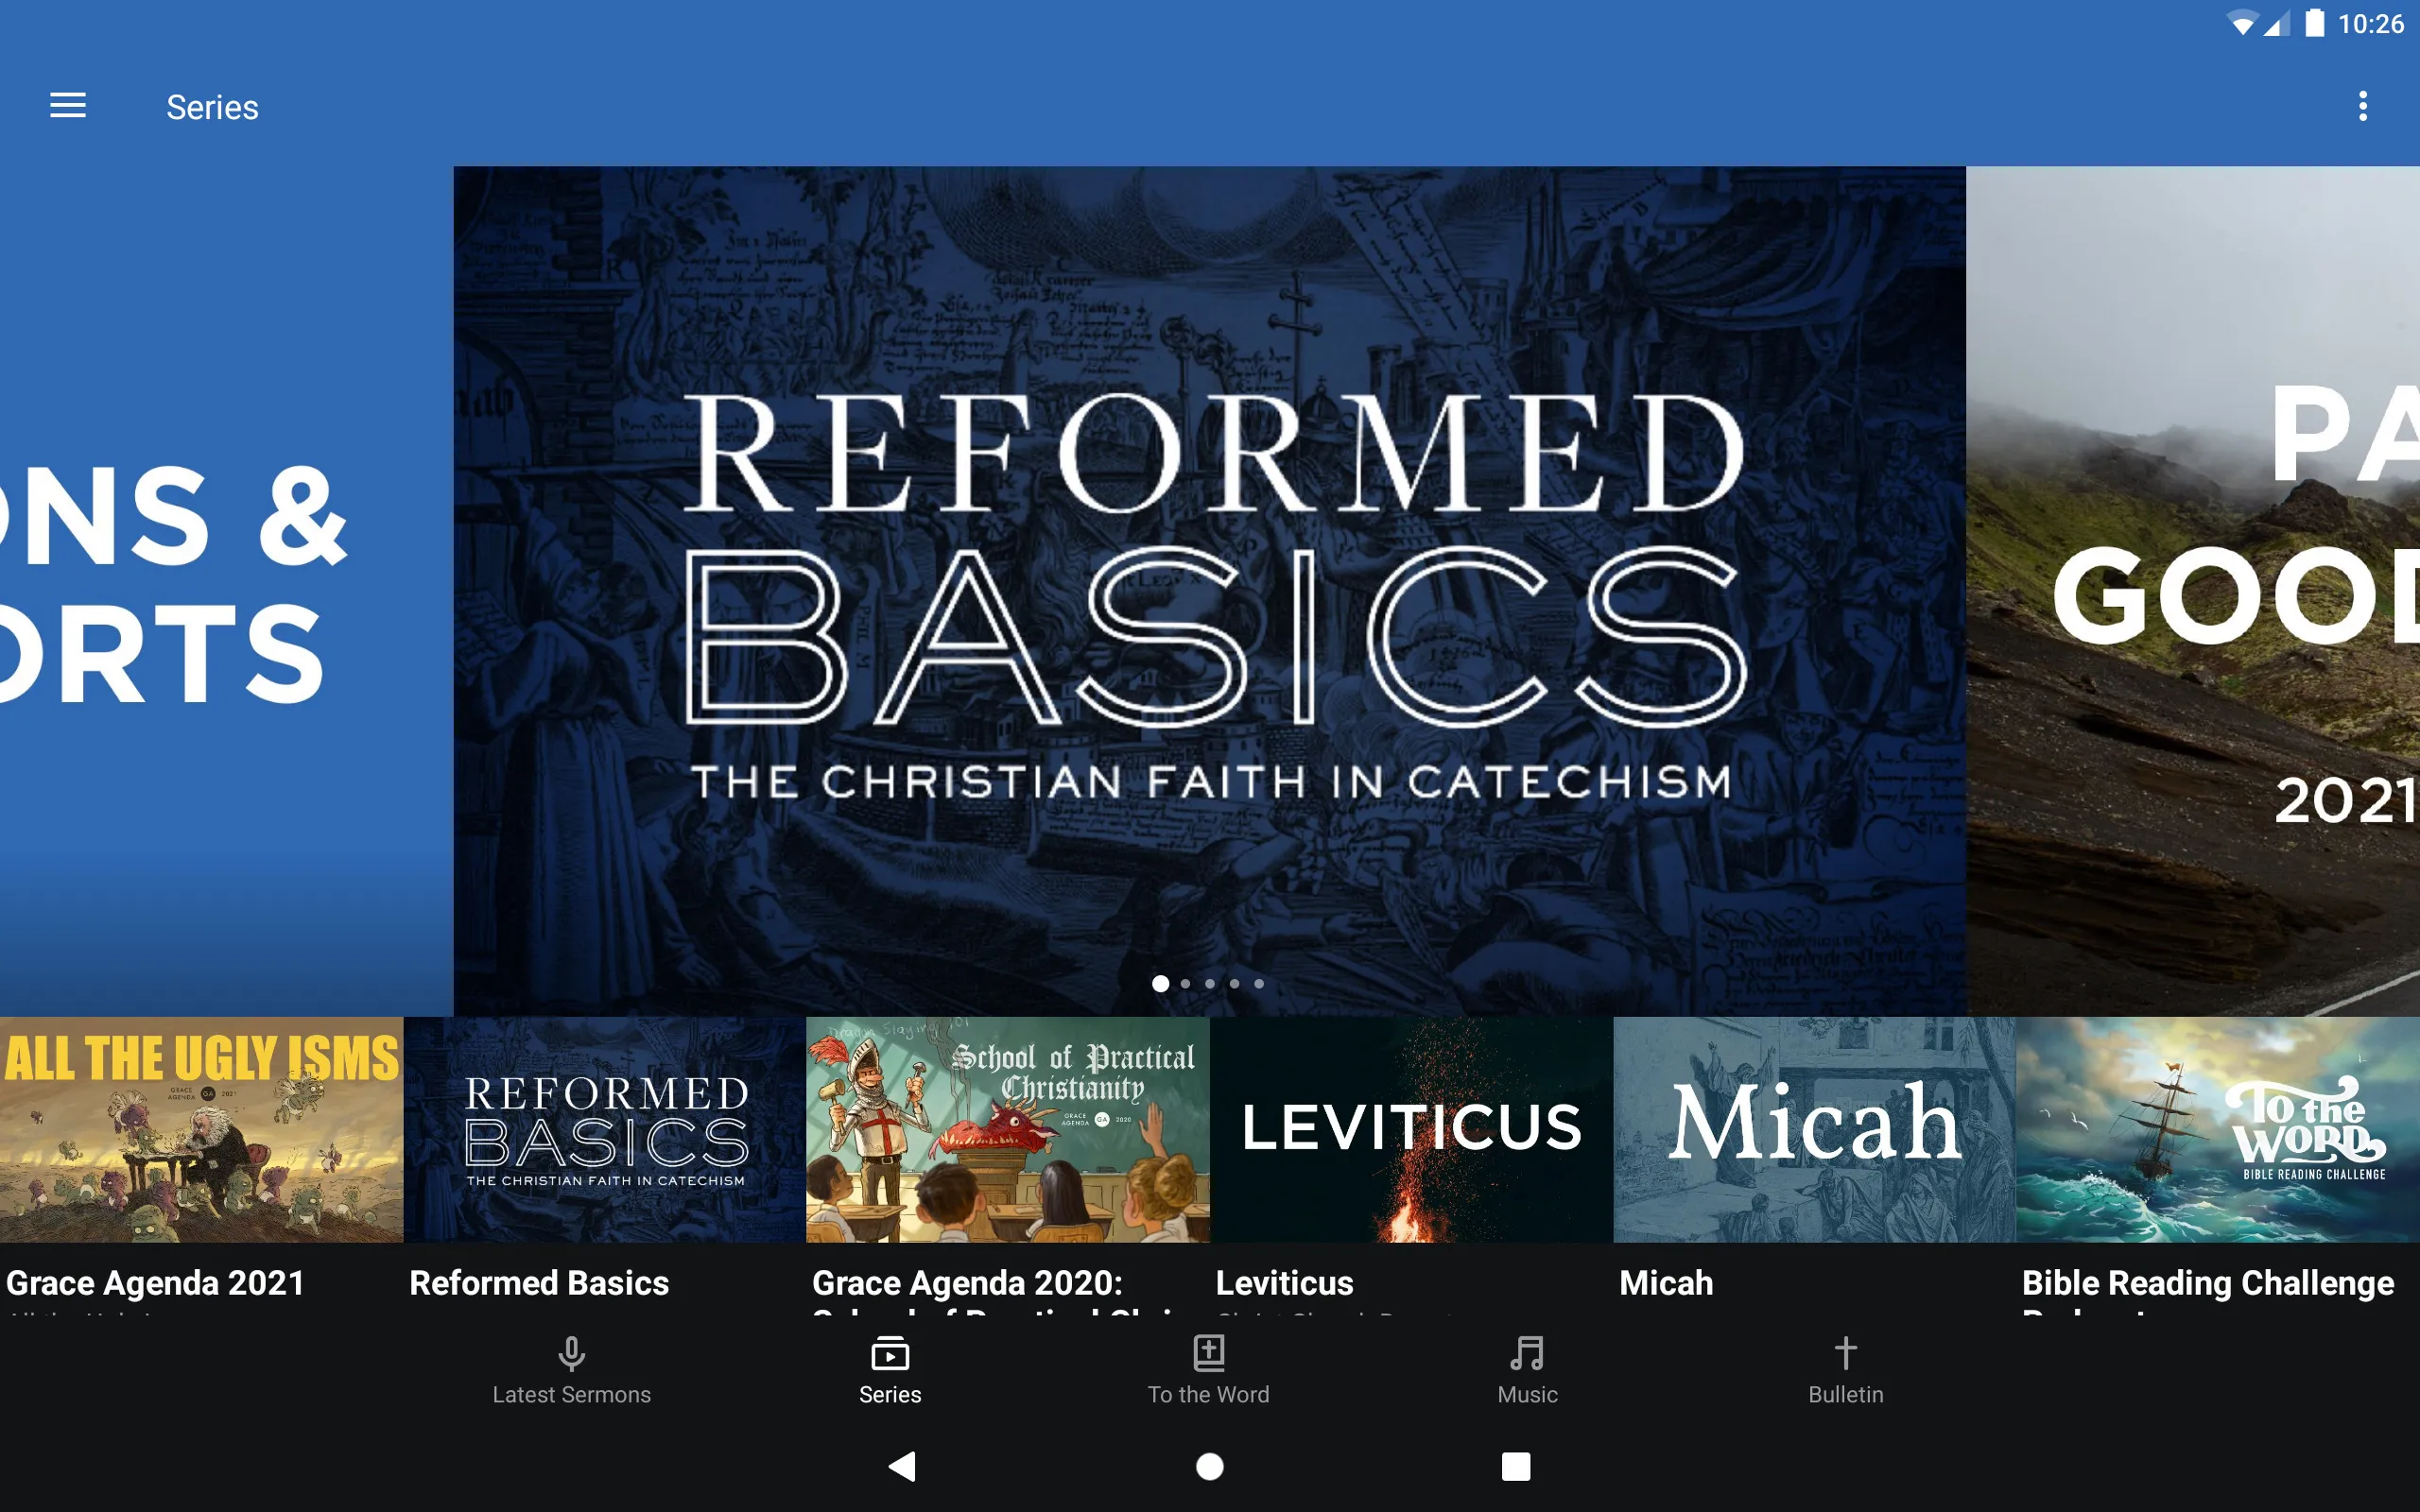The width and height of the screenshot is (2420, 1512).
Task: Navigate to Latest Sermons tab
Action: click(572, 1369)
